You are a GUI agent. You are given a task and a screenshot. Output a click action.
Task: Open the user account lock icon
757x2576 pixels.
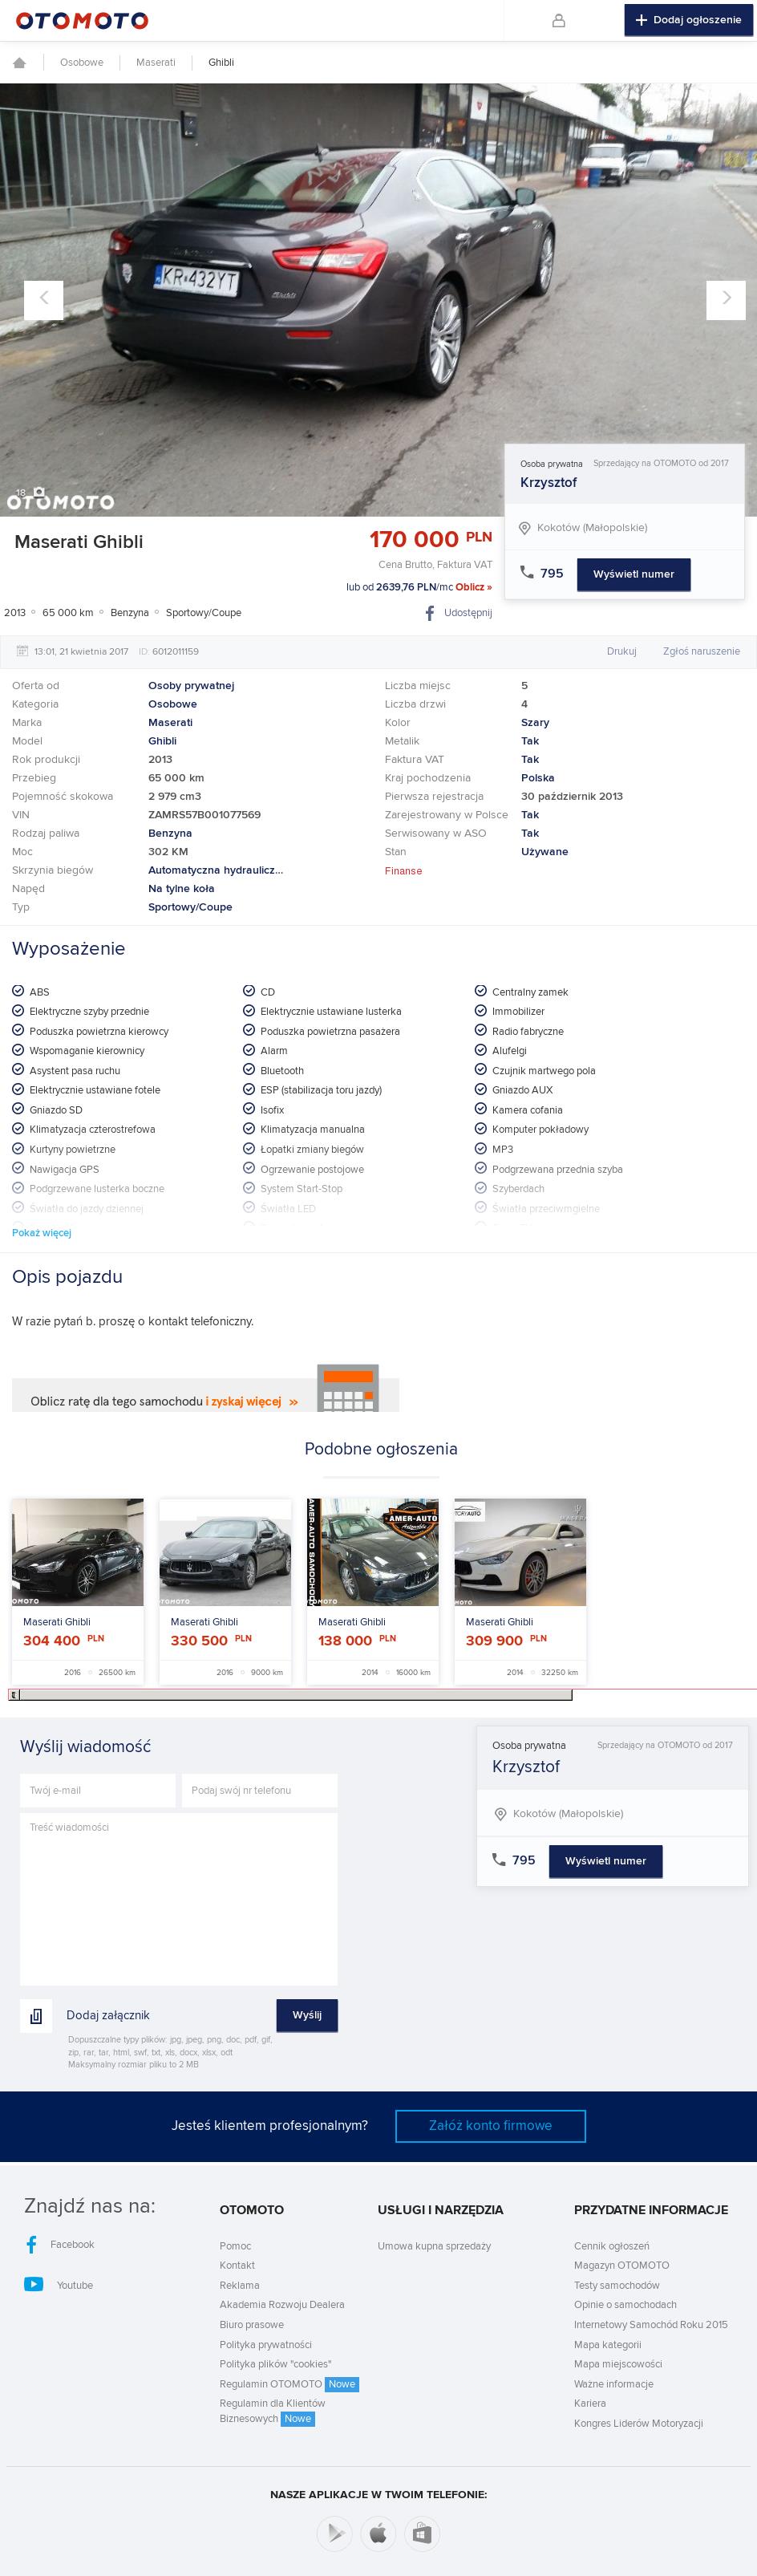coord(559,20)
